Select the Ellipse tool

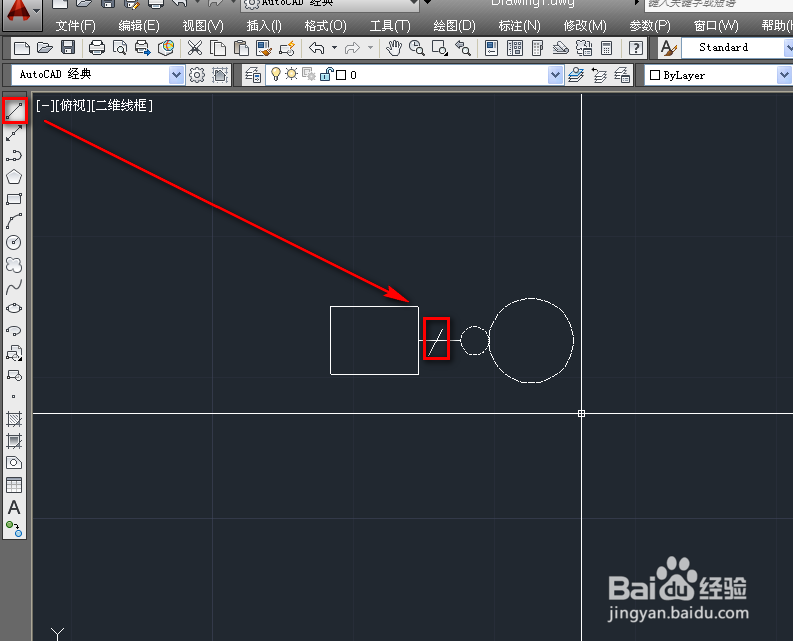click(14, 308)
